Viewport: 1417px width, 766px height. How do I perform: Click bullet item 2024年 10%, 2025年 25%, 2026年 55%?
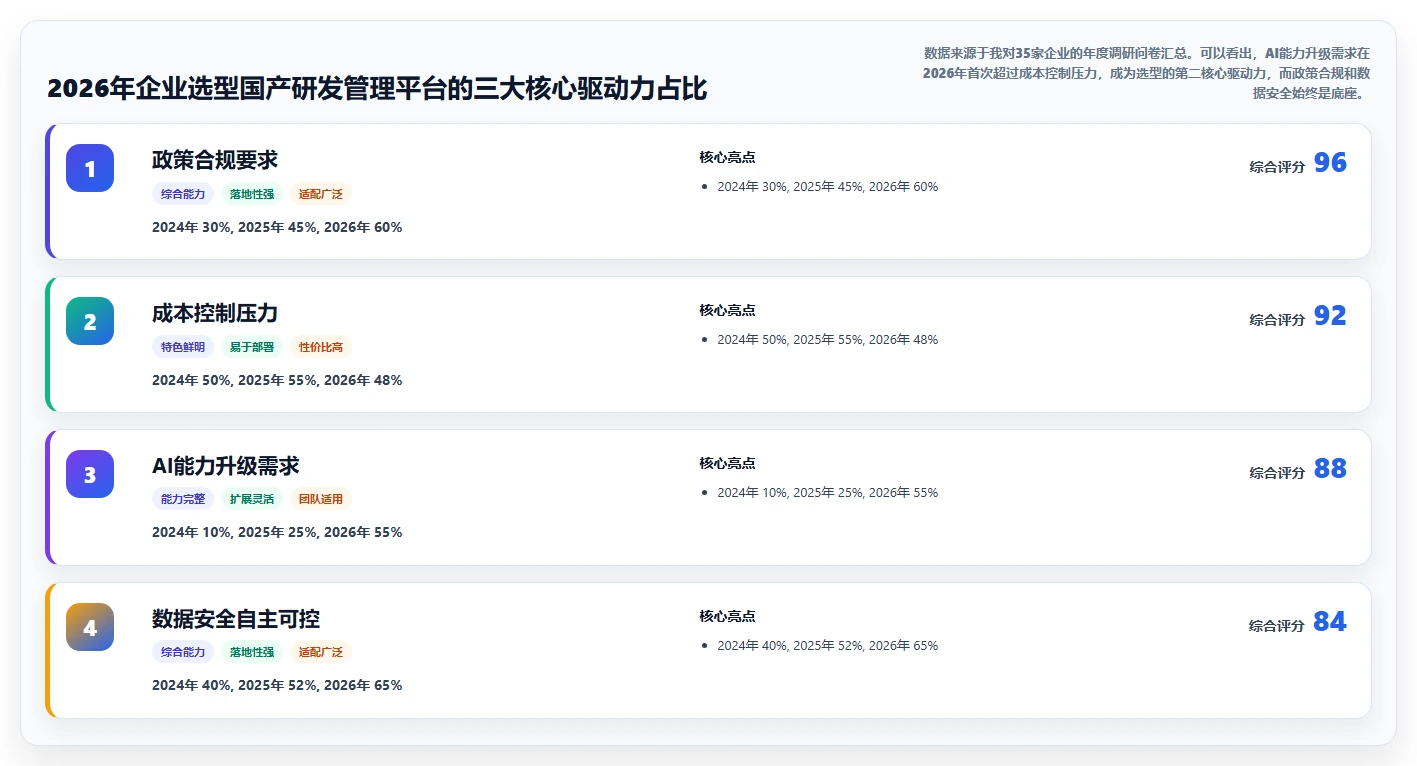pyautogui.click(x=828, y=492)
